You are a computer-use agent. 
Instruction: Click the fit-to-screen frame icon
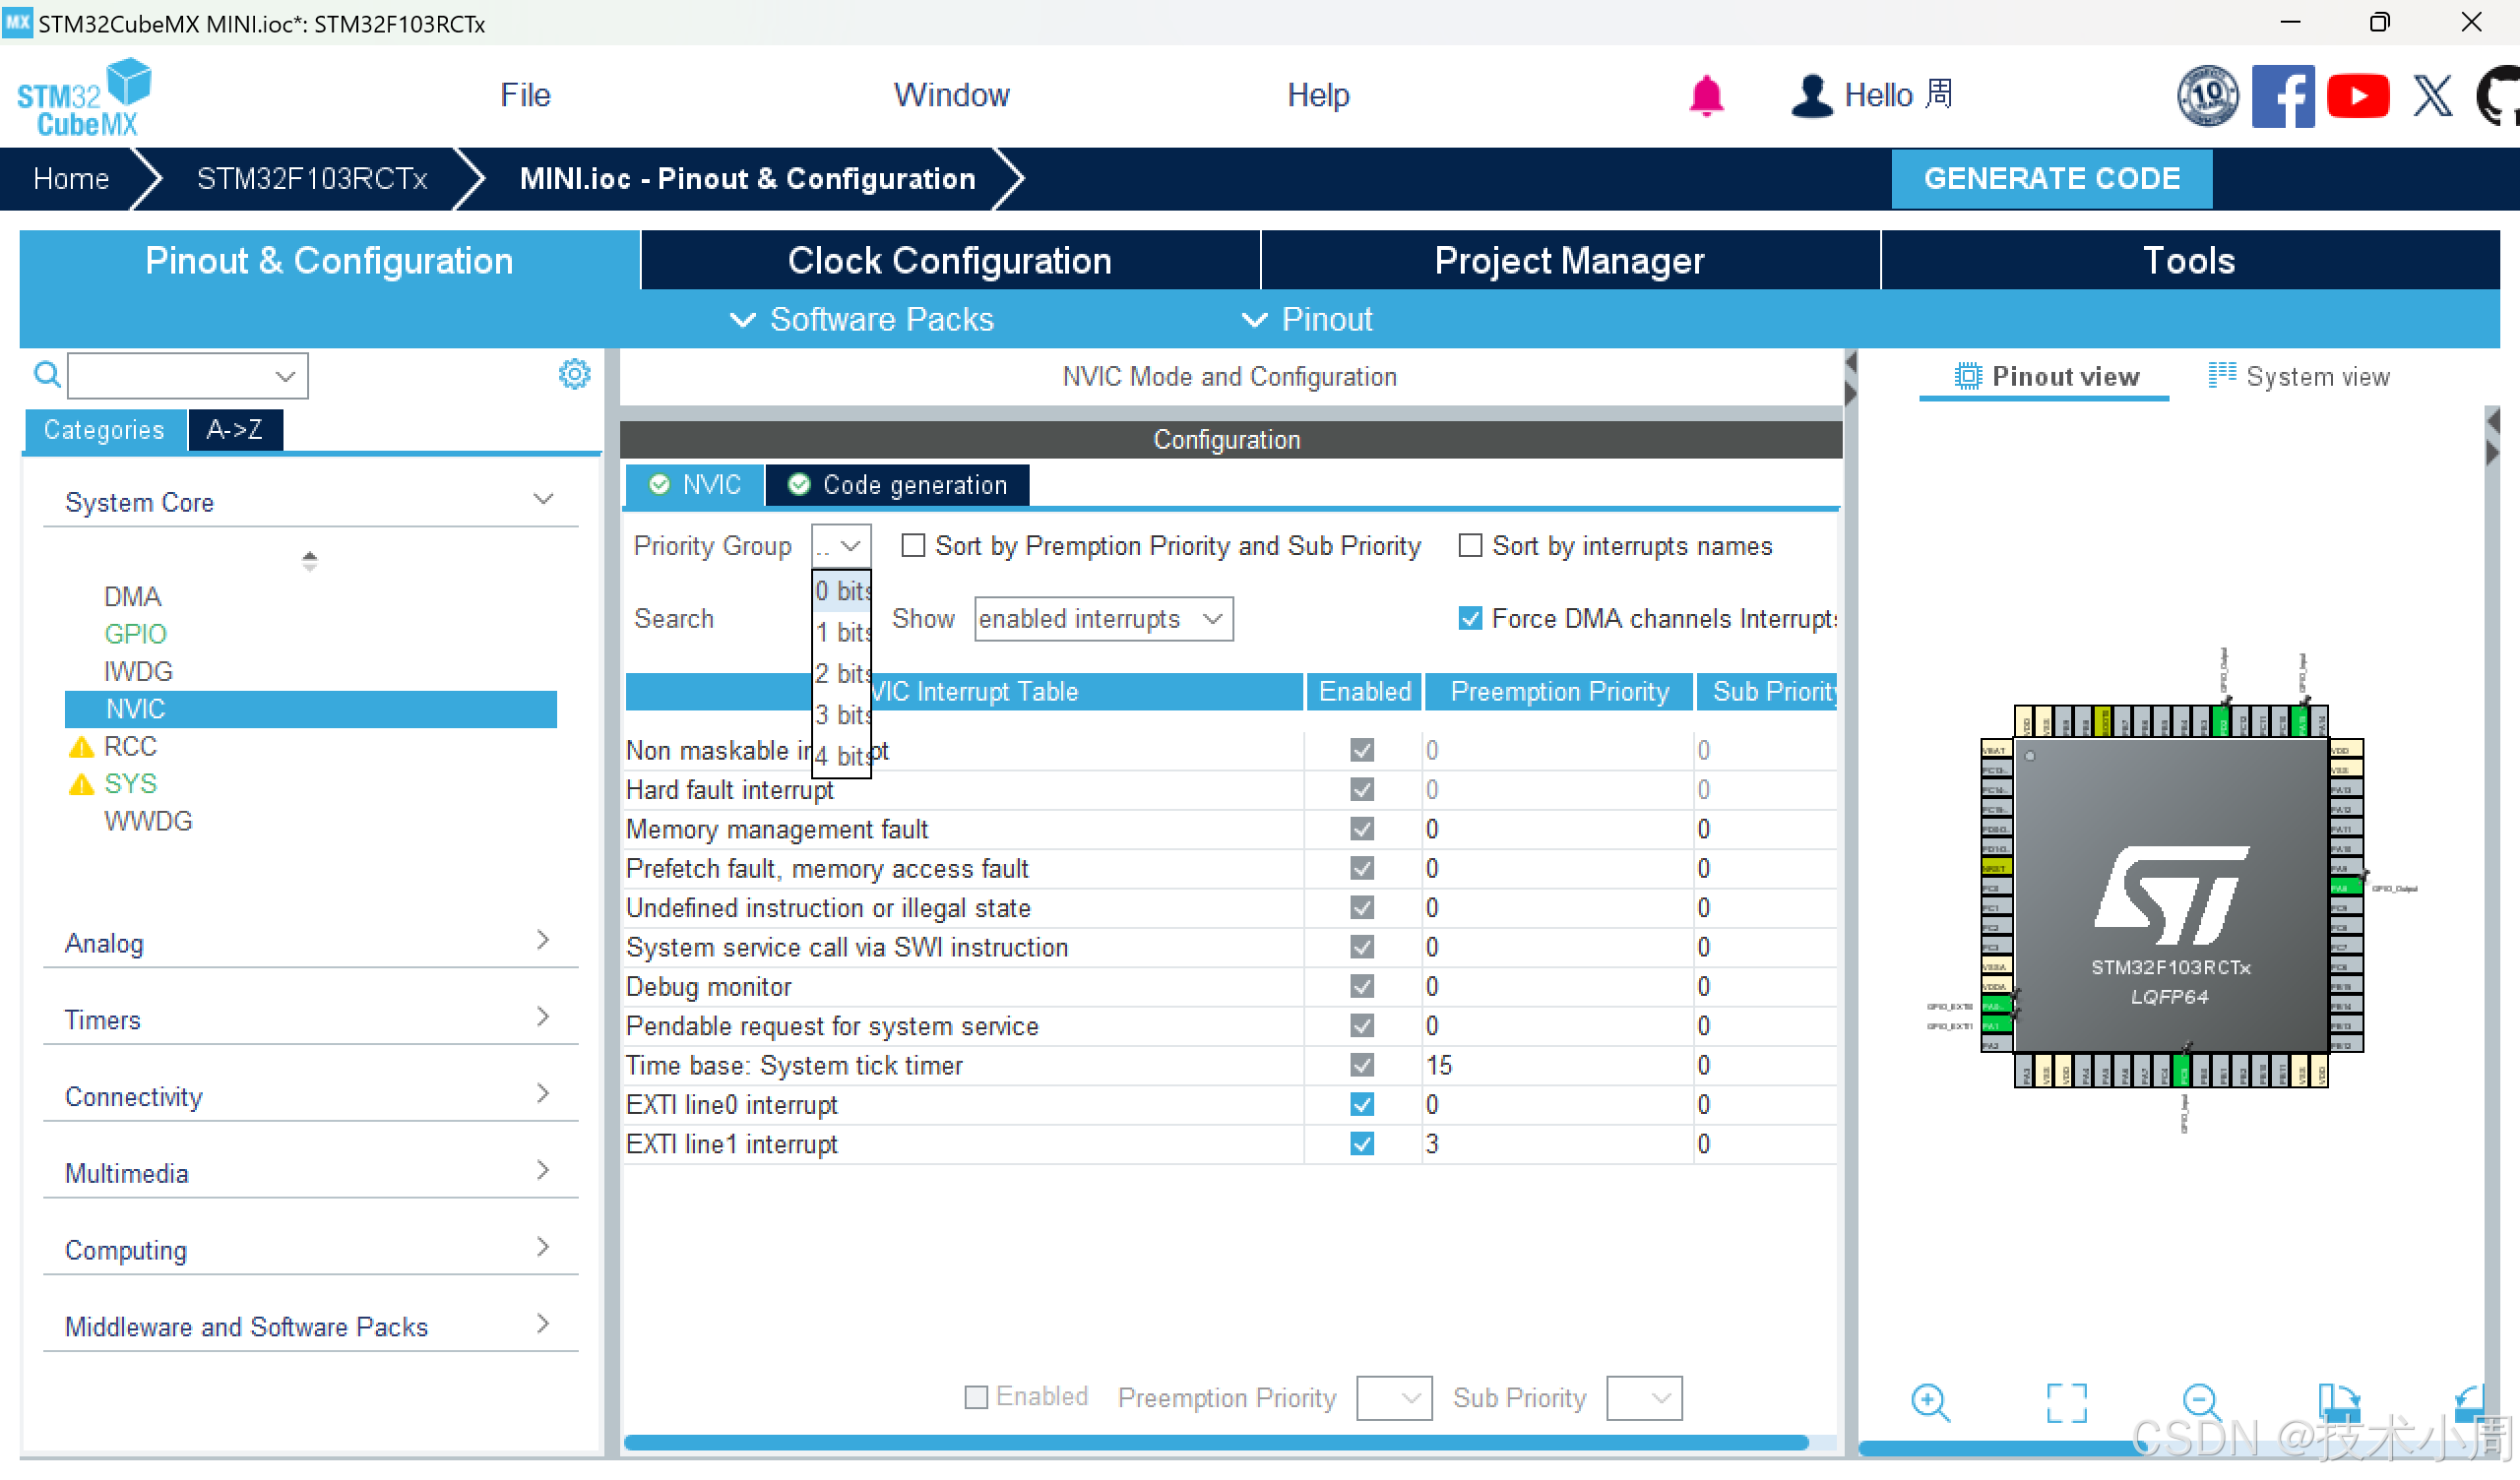[2066, 1402]
